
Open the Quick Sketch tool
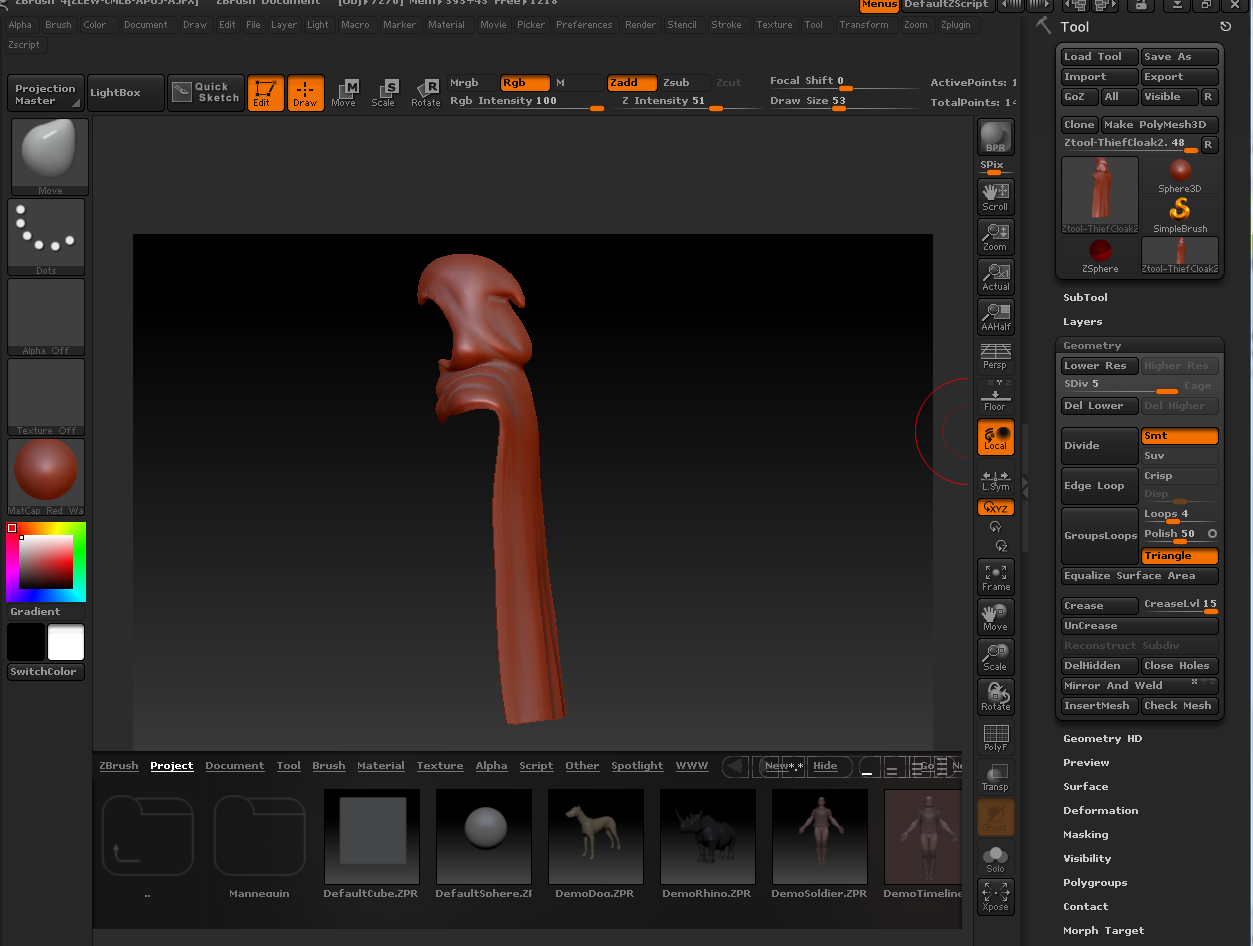click(x=206, y=93)
